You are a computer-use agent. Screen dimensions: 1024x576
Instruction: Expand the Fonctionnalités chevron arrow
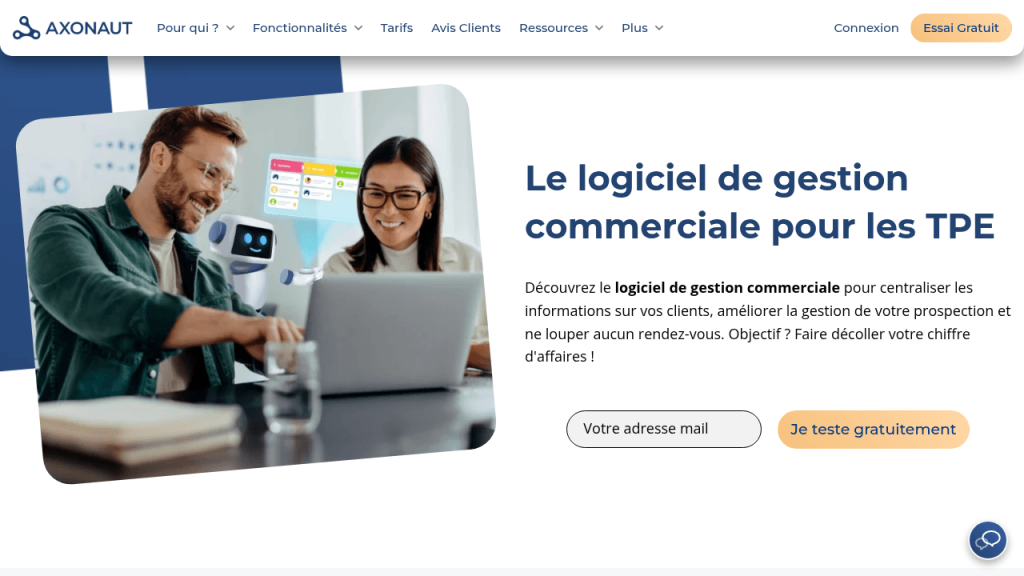(x=358, y=28)
